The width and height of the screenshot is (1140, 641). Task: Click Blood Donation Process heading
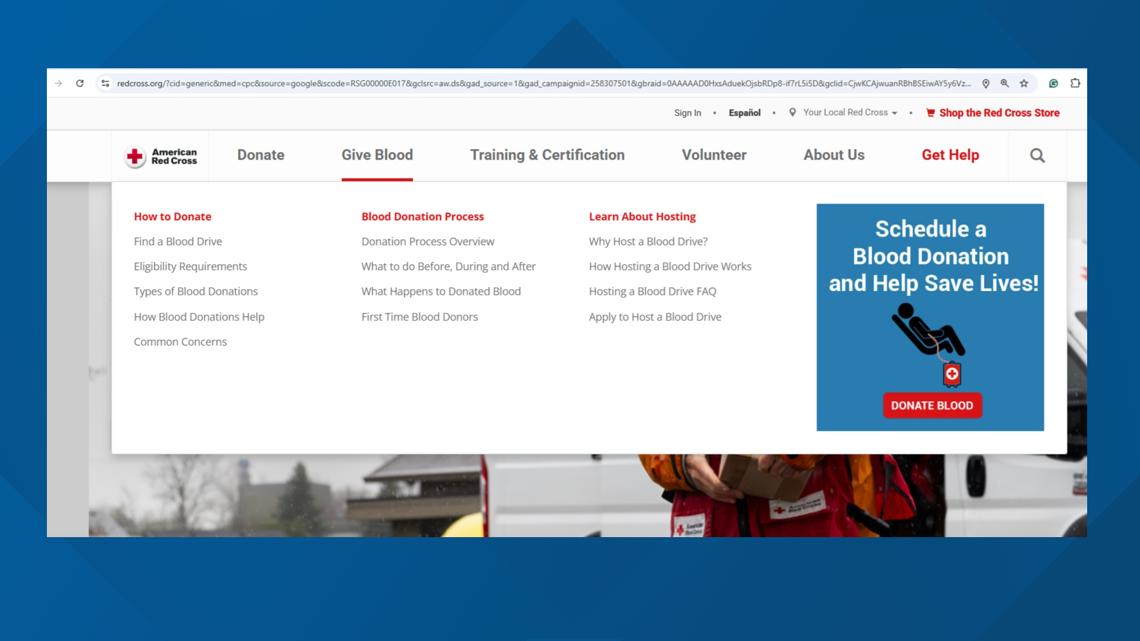click(422, 217)
